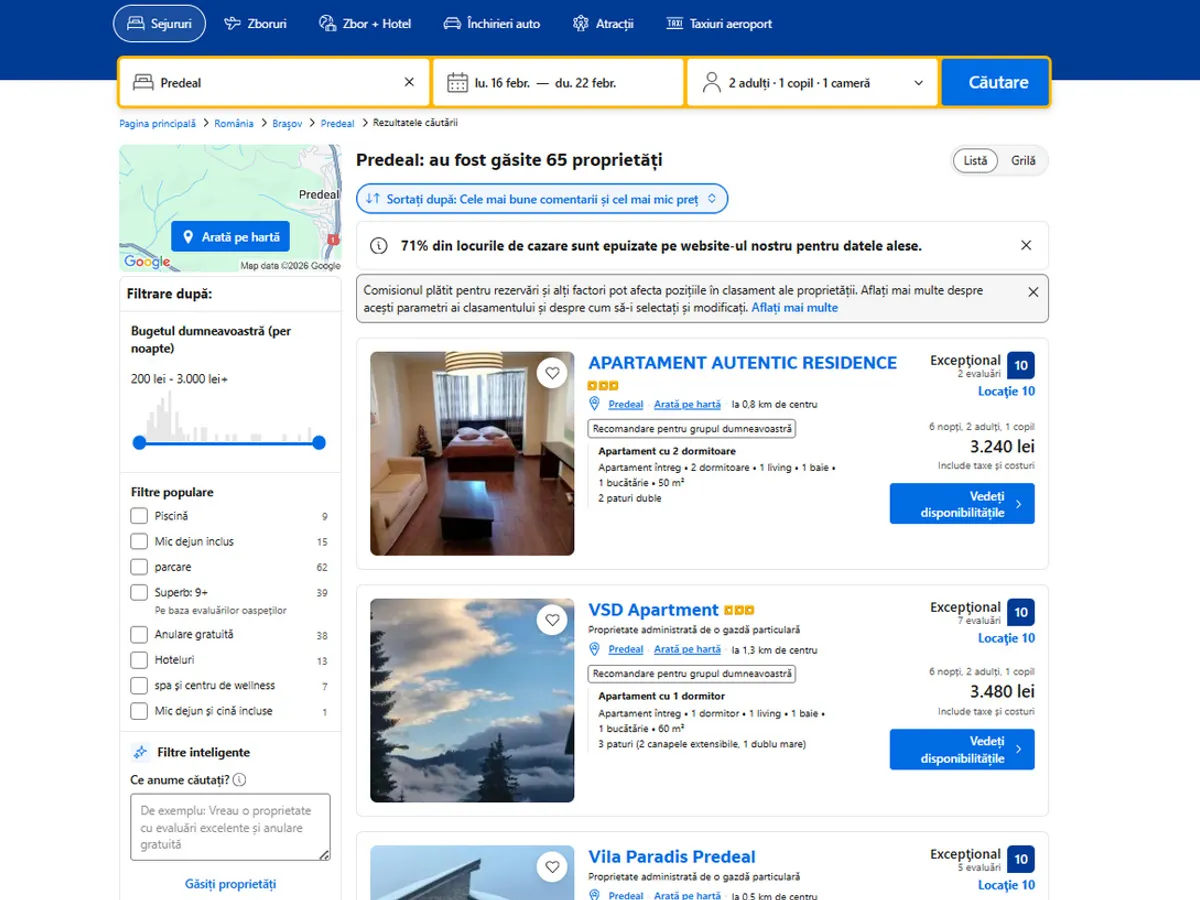Save VSD Apartment with the heart icon
Screen dimensions: 1200x900
click(x=552, y=620)
